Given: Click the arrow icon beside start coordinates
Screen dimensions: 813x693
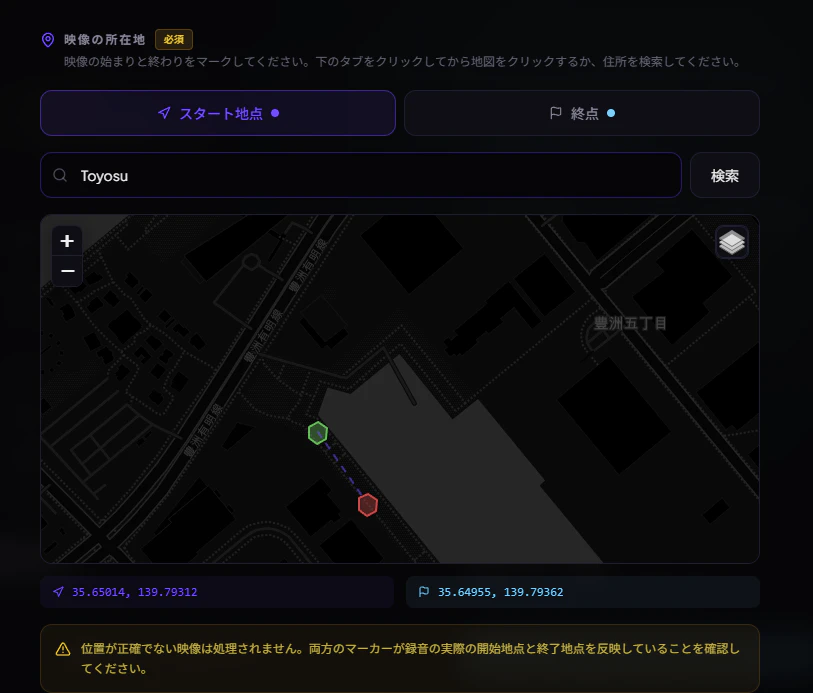Looking at the screenshot, I should [58, 591].
